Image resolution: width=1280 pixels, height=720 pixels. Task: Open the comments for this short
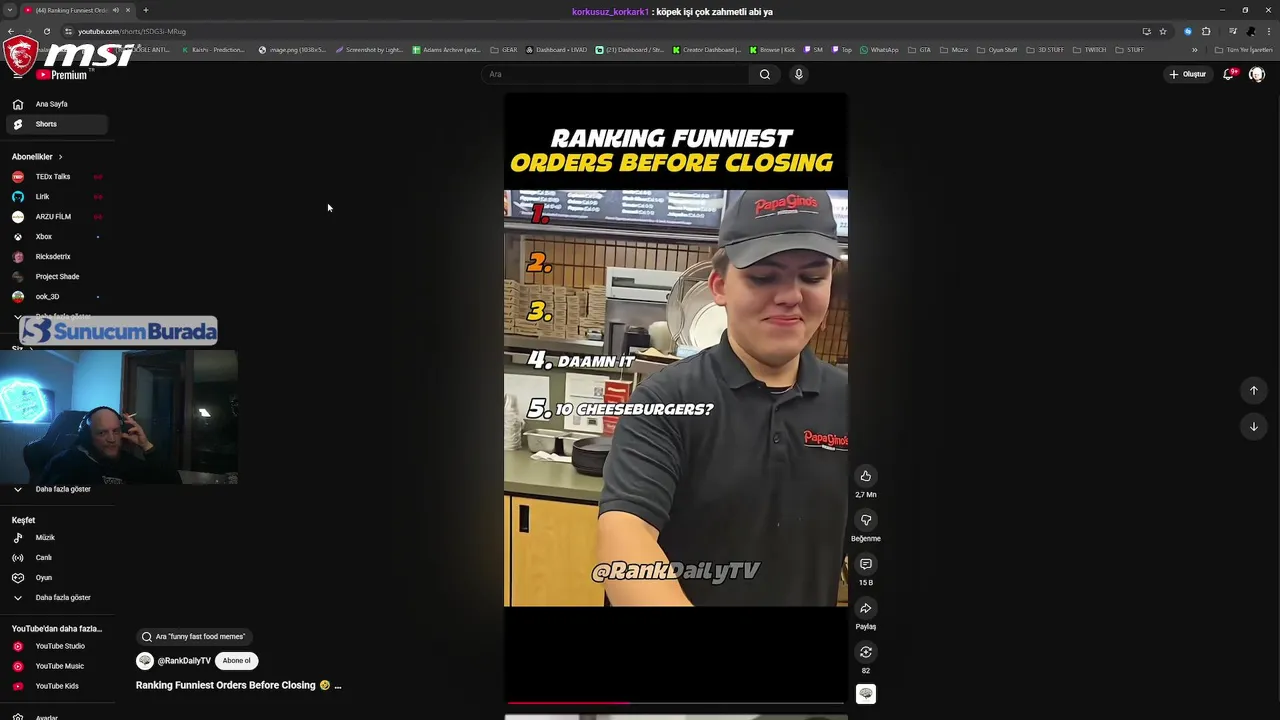[x=866, y=564]
